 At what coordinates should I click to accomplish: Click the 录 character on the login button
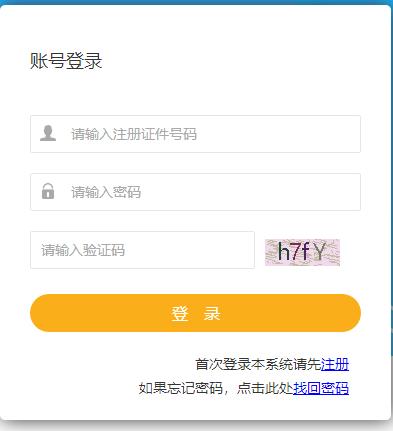click(212, 313)
